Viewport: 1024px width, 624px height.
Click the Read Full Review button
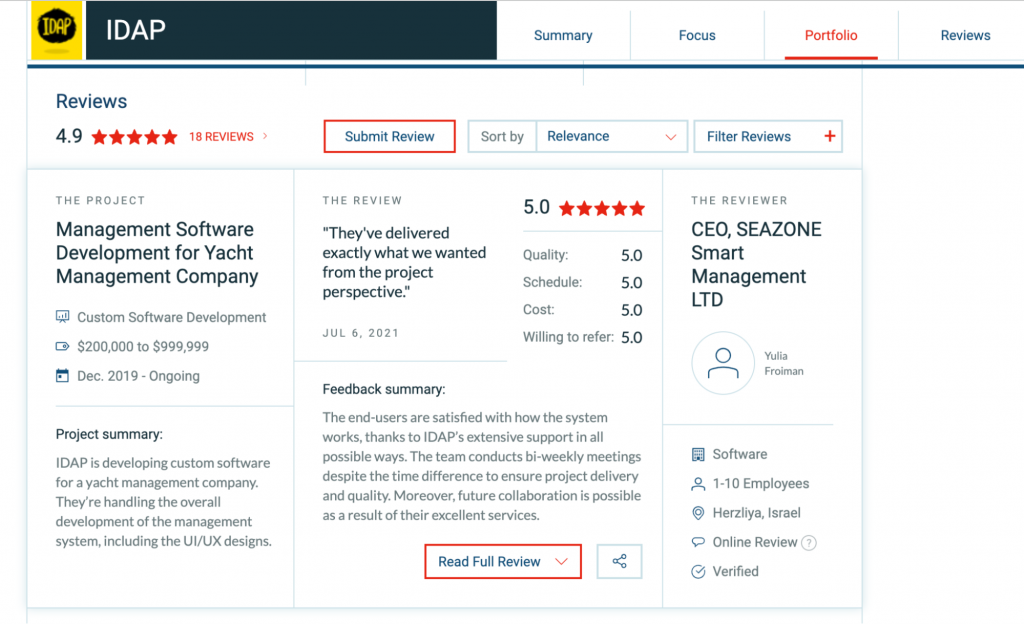[503, 561]
